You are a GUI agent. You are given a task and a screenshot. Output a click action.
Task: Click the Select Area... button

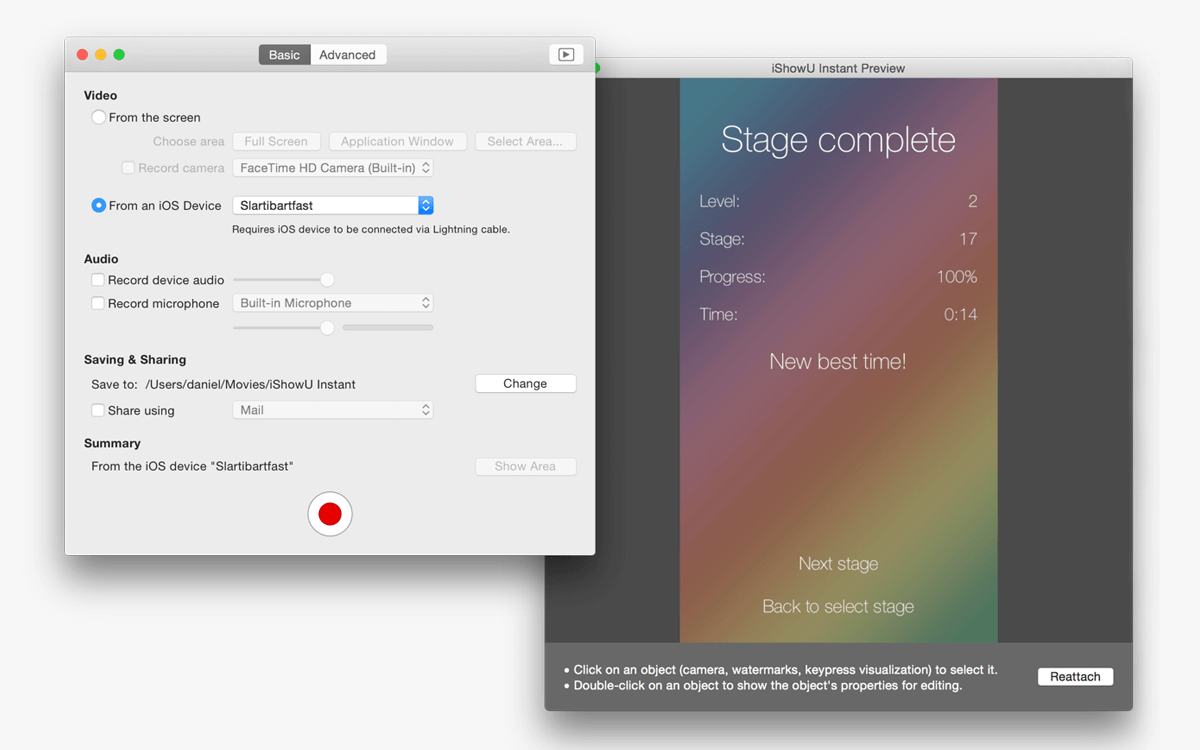coord(525,141)
